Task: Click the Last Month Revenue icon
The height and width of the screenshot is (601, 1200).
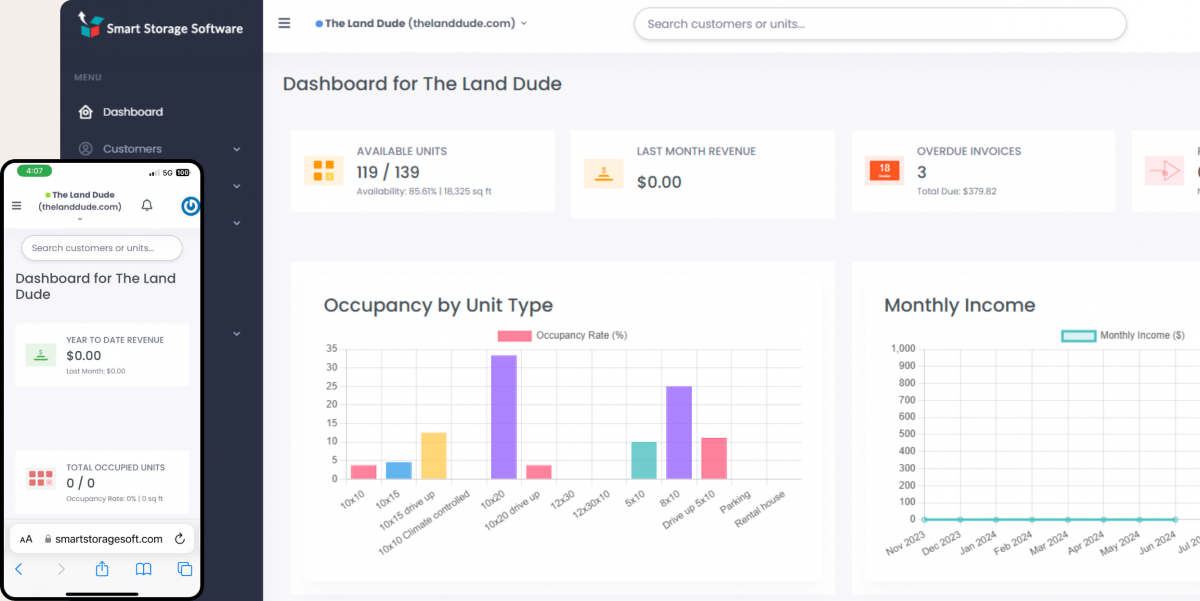Action: tap(603, 173)
